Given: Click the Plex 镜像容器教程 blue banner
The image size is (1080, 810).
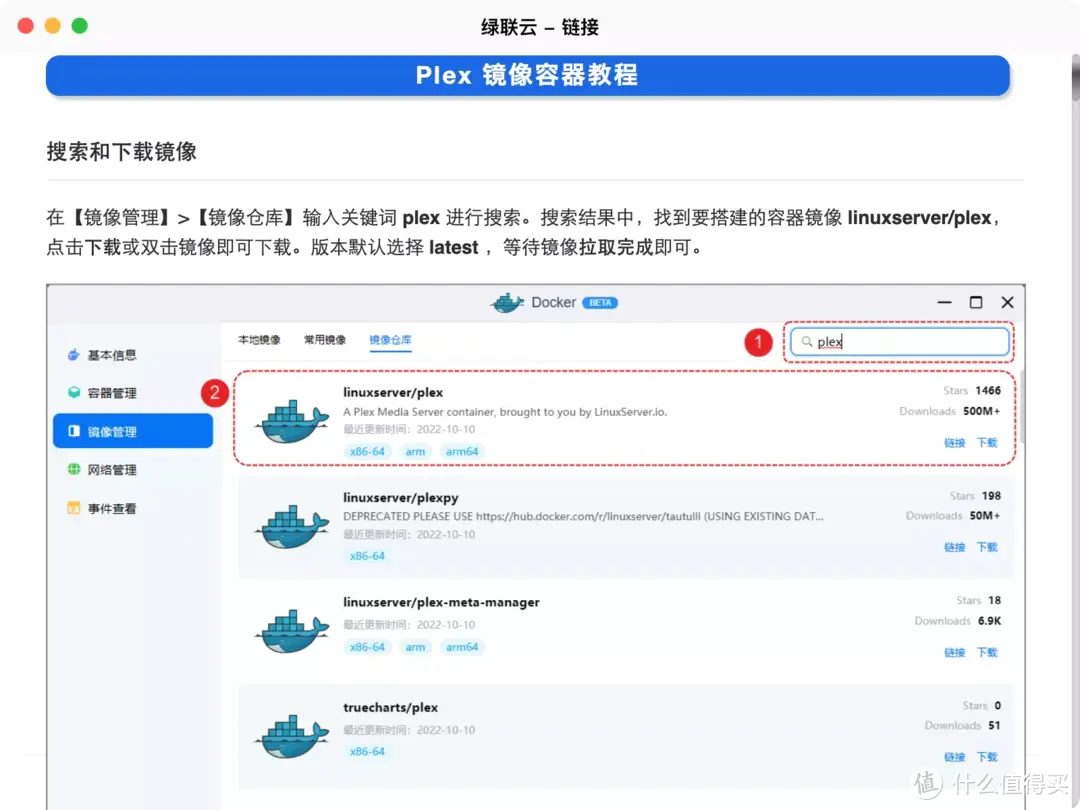Looking at the screenshot, I should (x=528, y=75).
